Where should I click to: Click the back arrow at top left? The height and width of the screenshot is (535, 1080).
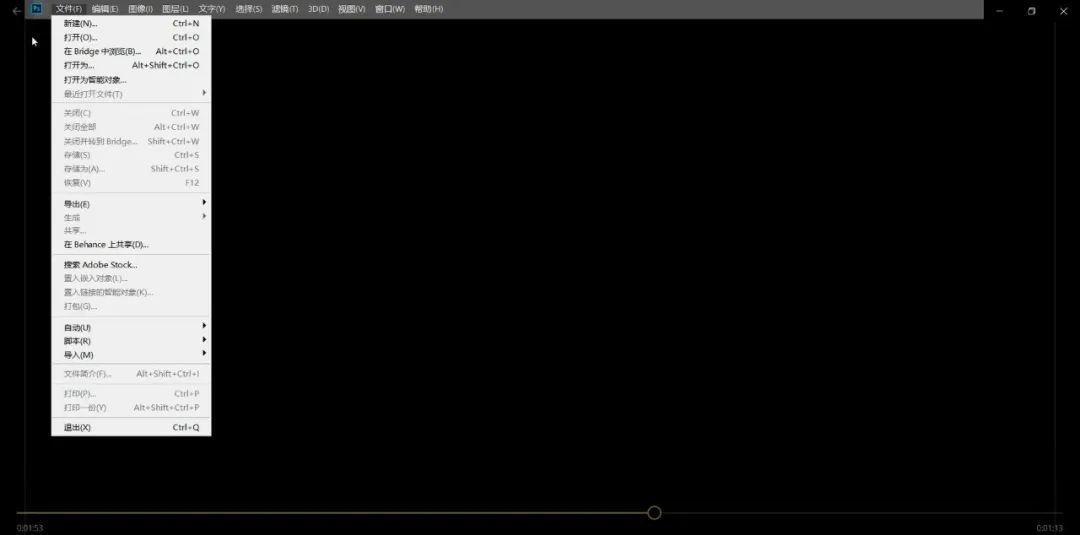[x=16, y=11]
